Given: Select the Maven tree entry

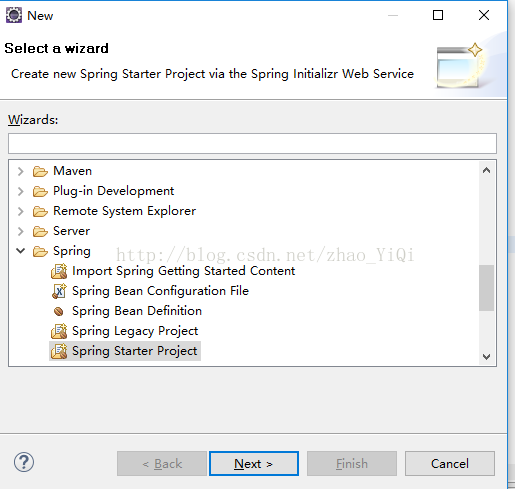Looking at the screenshot, I should [72, 171].
